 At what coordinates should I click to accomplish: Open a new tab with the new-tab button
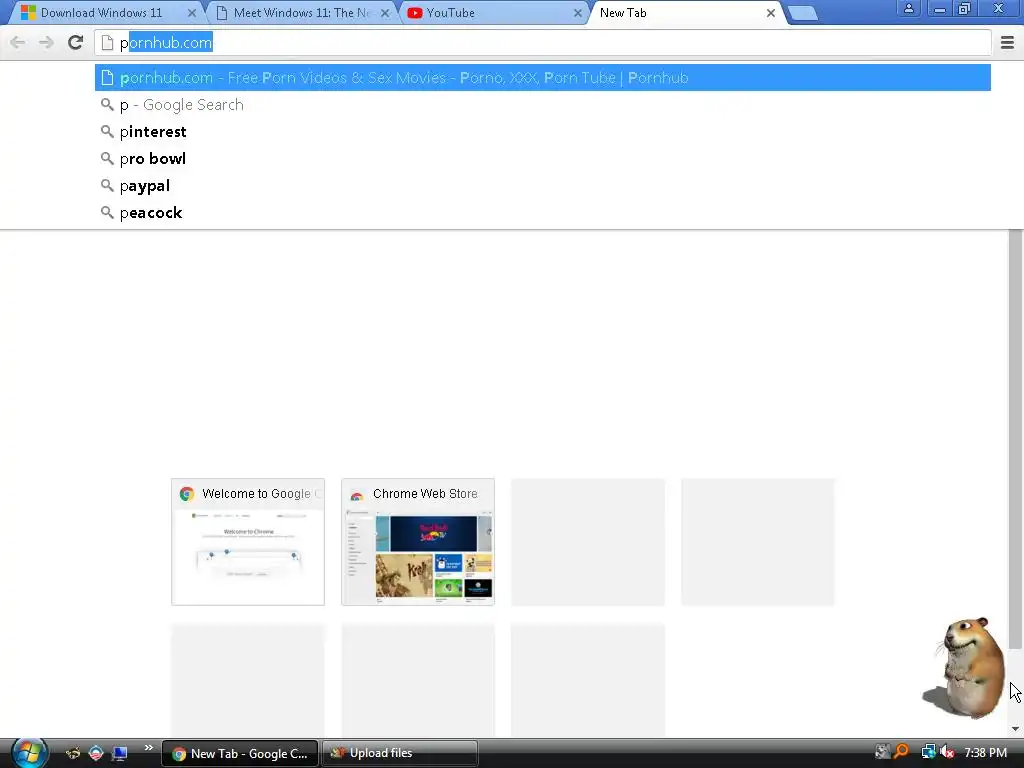point(802,13)
